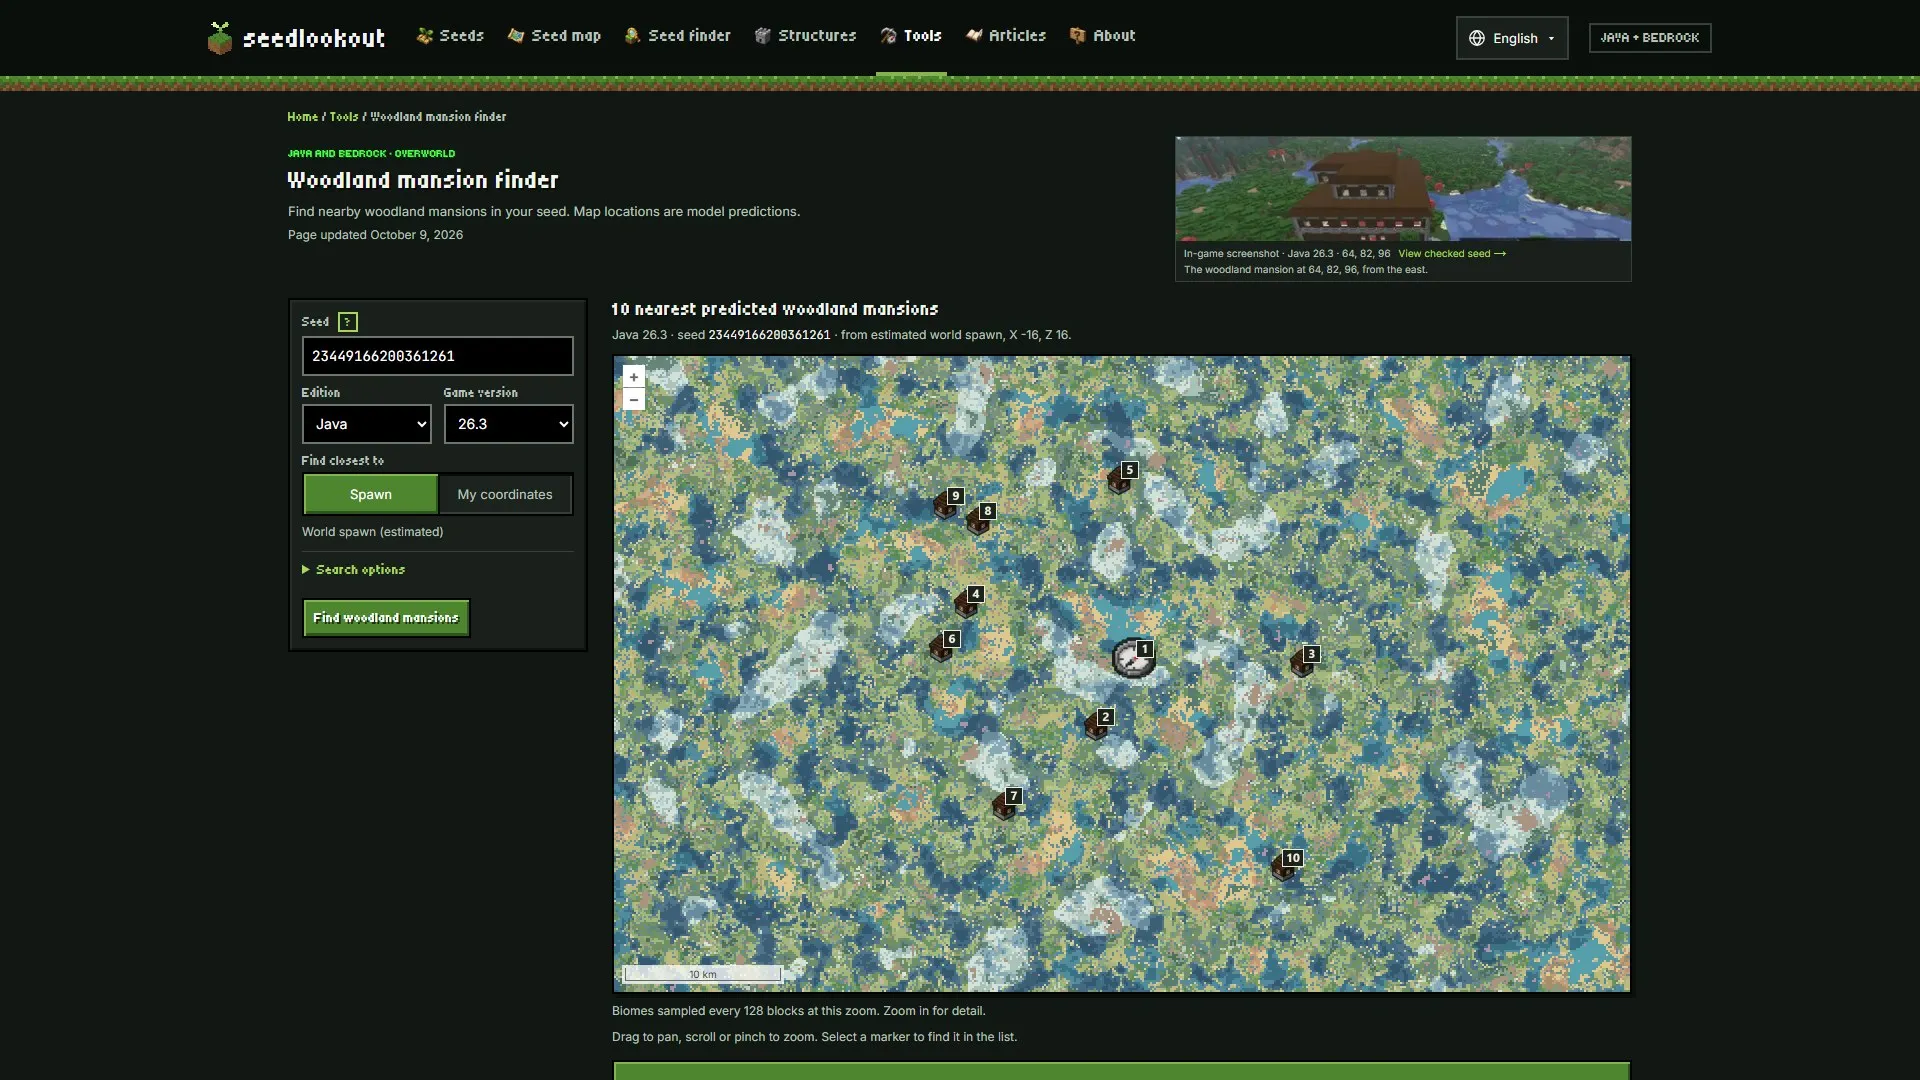The width and height of the screenshot is (1920, 1080).
Task: Go to Tools breadcrumb link
Action: click(344, 117)
